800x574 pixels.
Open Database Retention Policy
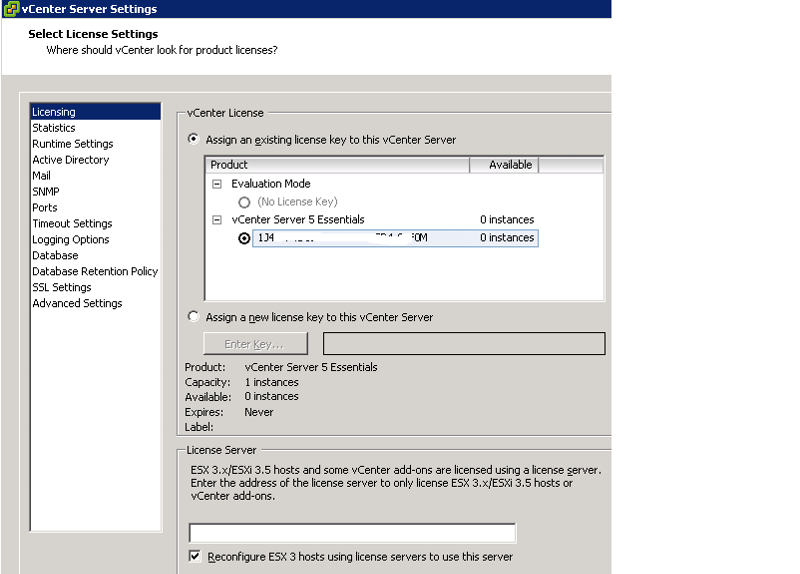point(95,271)
